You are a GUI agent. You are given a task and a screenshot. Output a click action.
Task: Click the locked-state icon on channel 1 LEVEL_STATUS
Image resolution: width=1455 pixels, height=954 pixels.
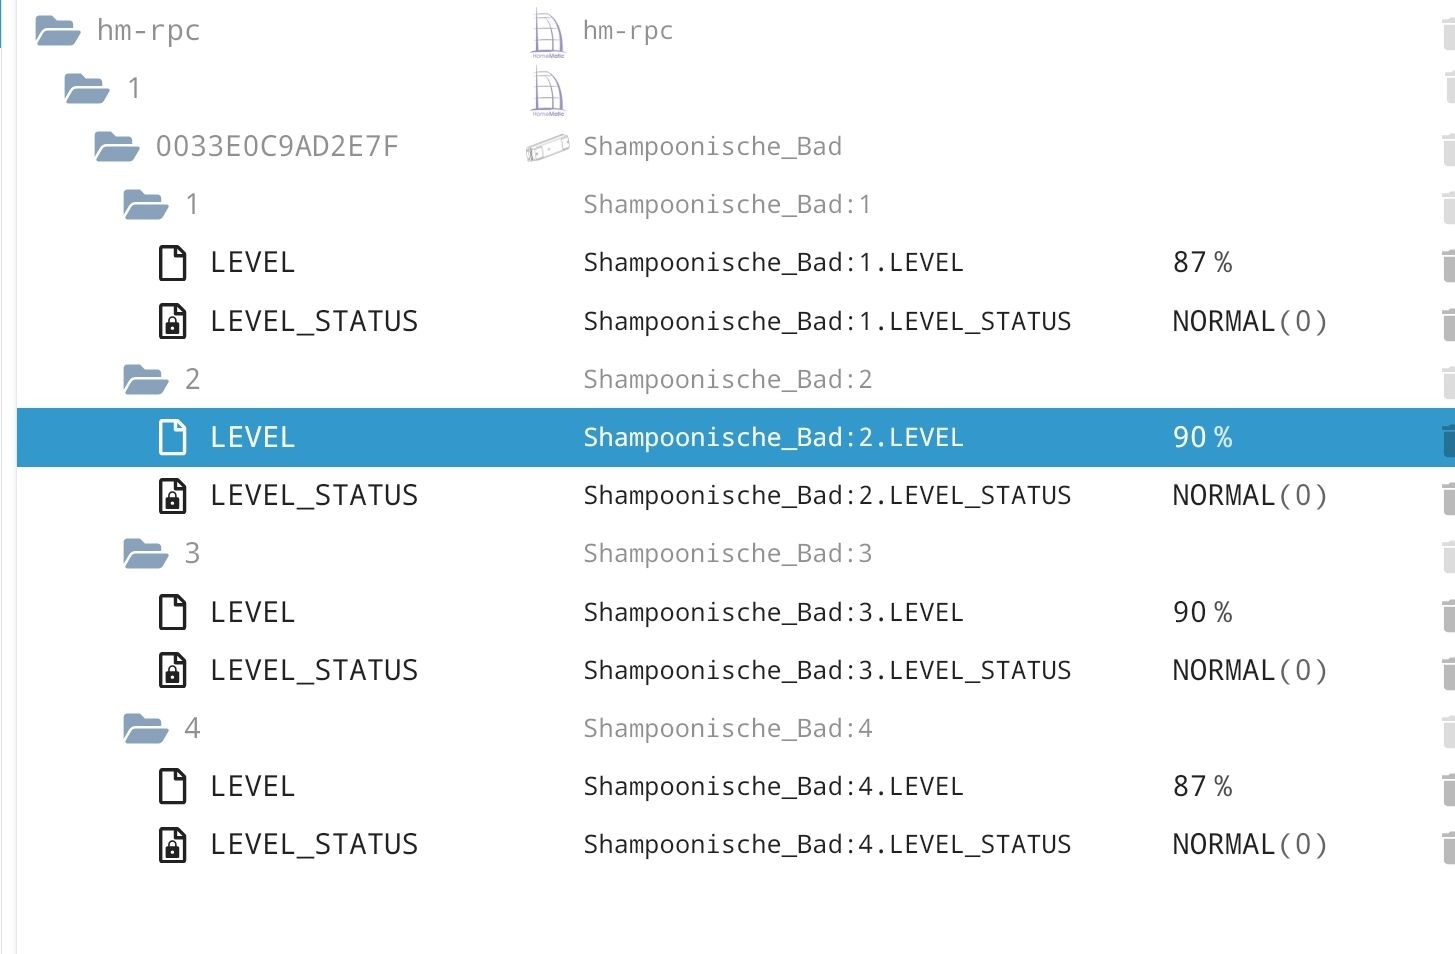coord(172,321)
